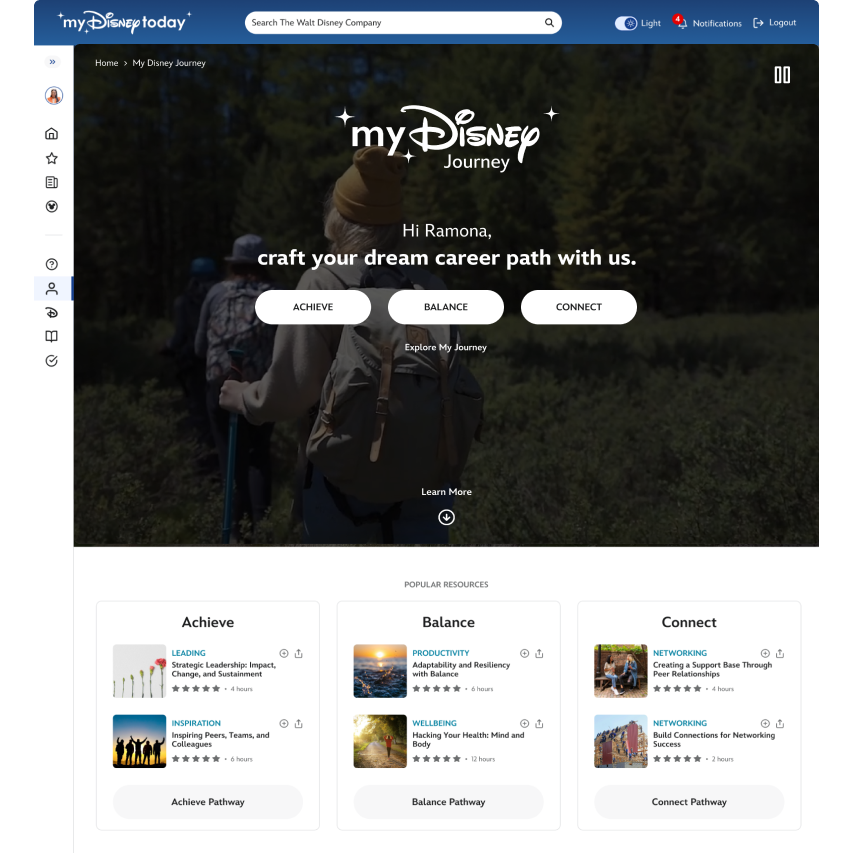Focus the Search The Walt Disney Company field
Image resolution: width=853 pixels, height=853 pixels.
[403, 23]
